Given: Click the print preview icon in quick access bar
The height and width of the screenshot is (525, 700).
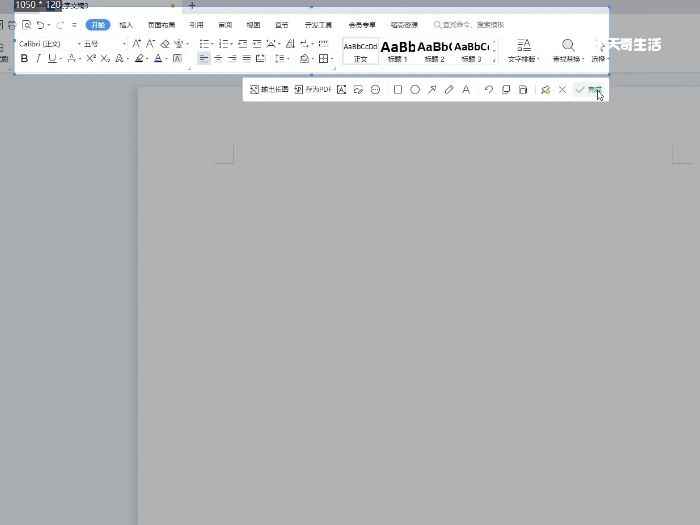Looking at the screenshot, I should (27, 25).
